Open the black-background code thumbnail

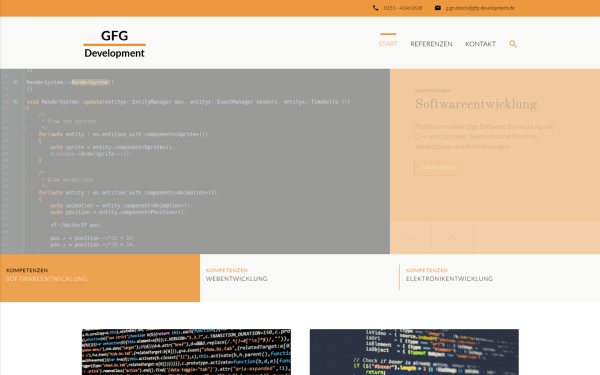[186, 352]
